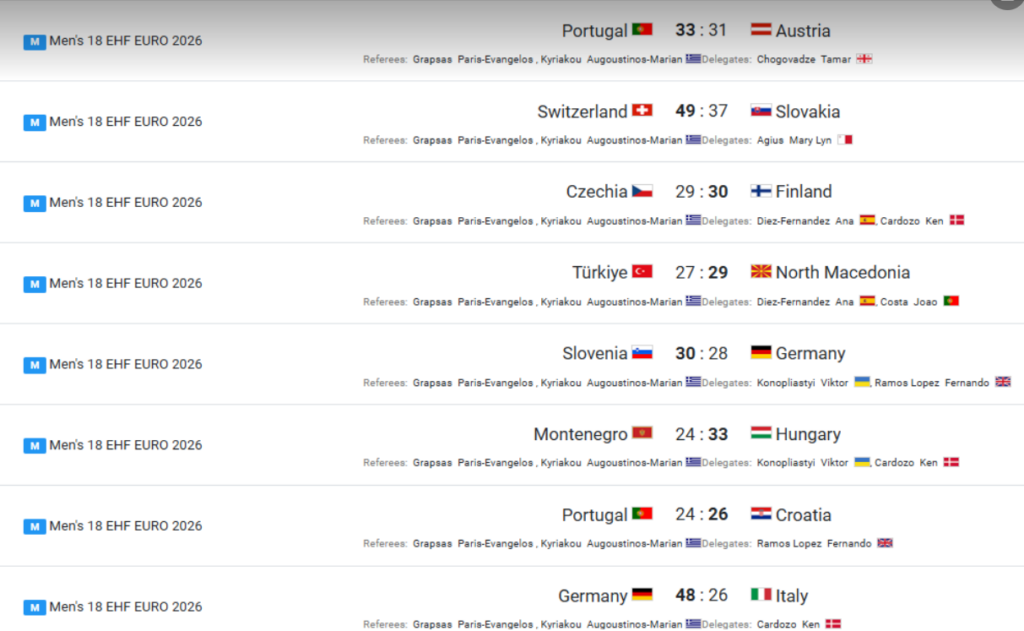Click the blue M badge in Czechia–Finland row
1024x631 pixels.
point(35,203)
